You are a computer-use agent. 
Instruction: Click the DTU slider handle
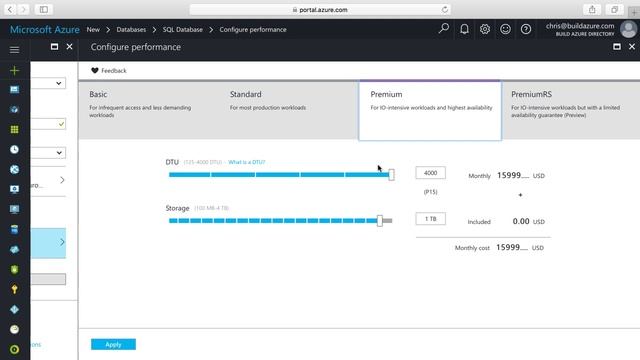tap(391, 175)
